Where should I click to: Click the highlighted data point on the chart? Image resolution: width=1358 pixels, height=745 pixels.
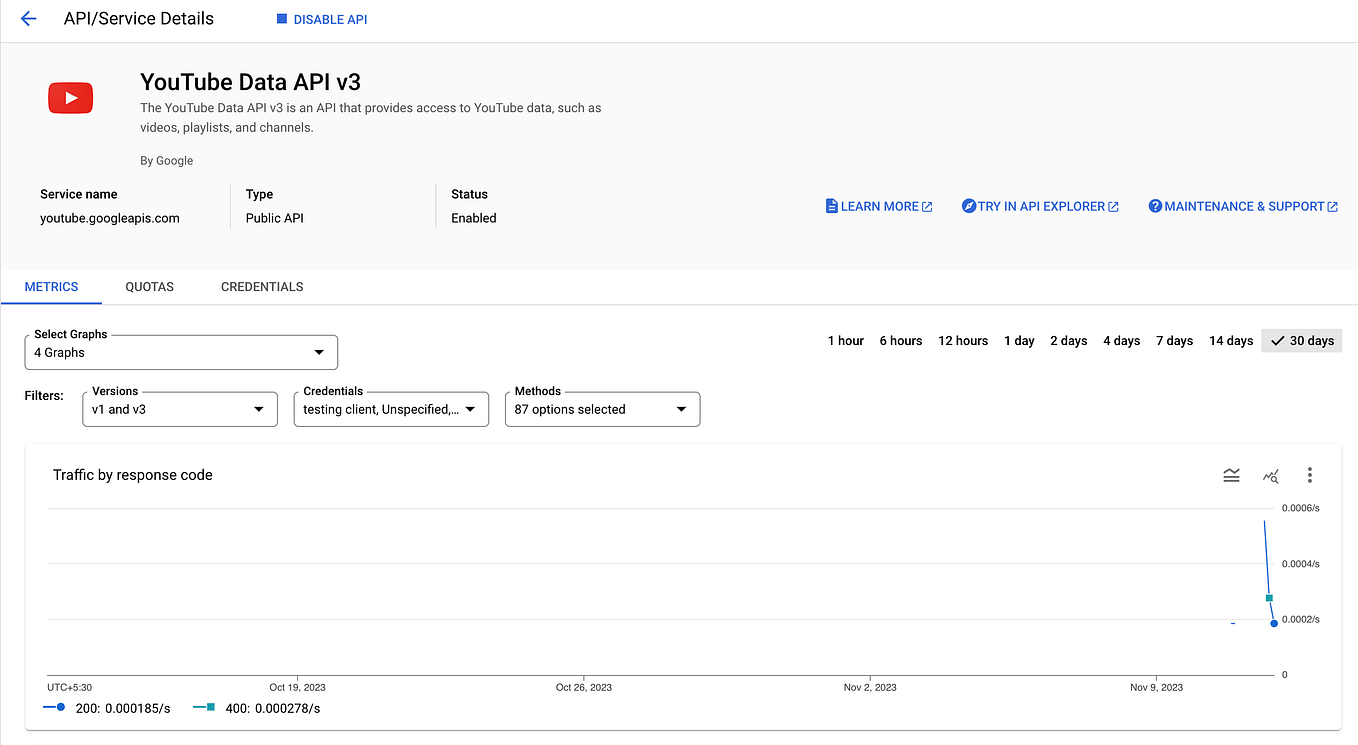tap(1269, 597)
